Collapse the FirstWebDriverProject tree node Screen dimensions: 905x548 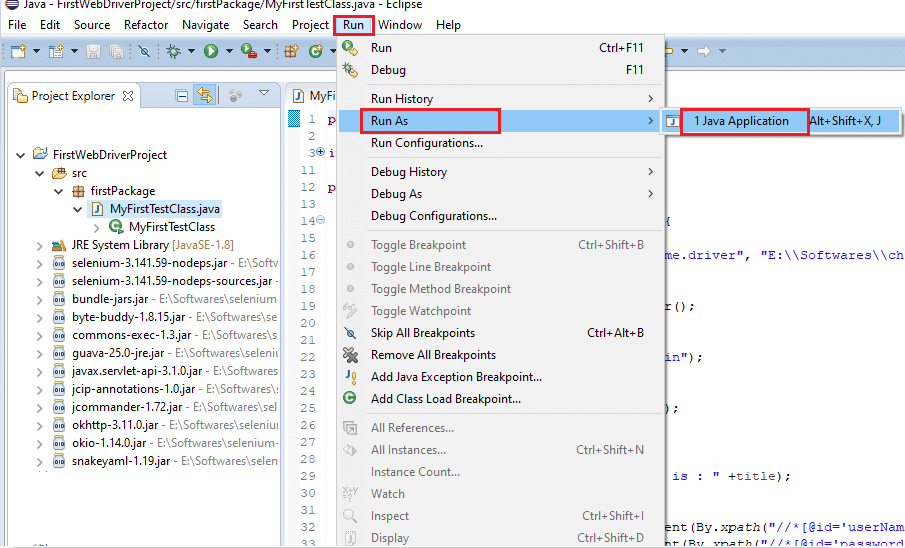(21, 155)
